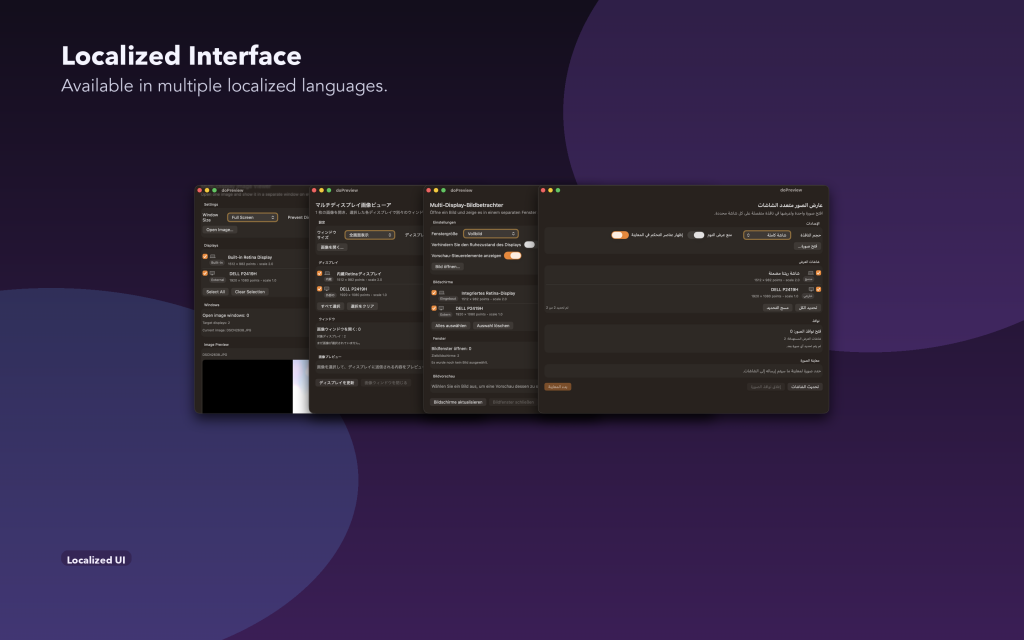Click the Clear Selection button
The height and width of the screenshot is (640, 1024).
(x=249, y=292)
